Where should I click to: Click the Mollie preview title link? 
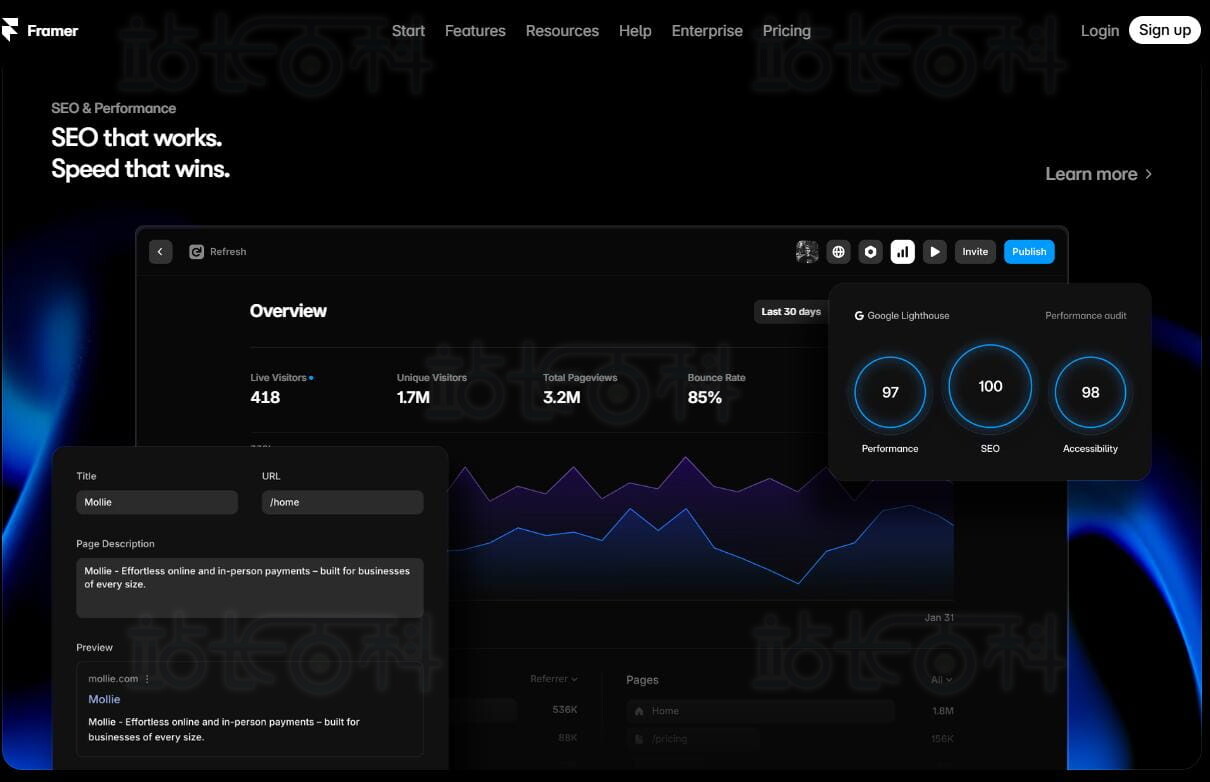pyautogui.click(x=104, y=700)
